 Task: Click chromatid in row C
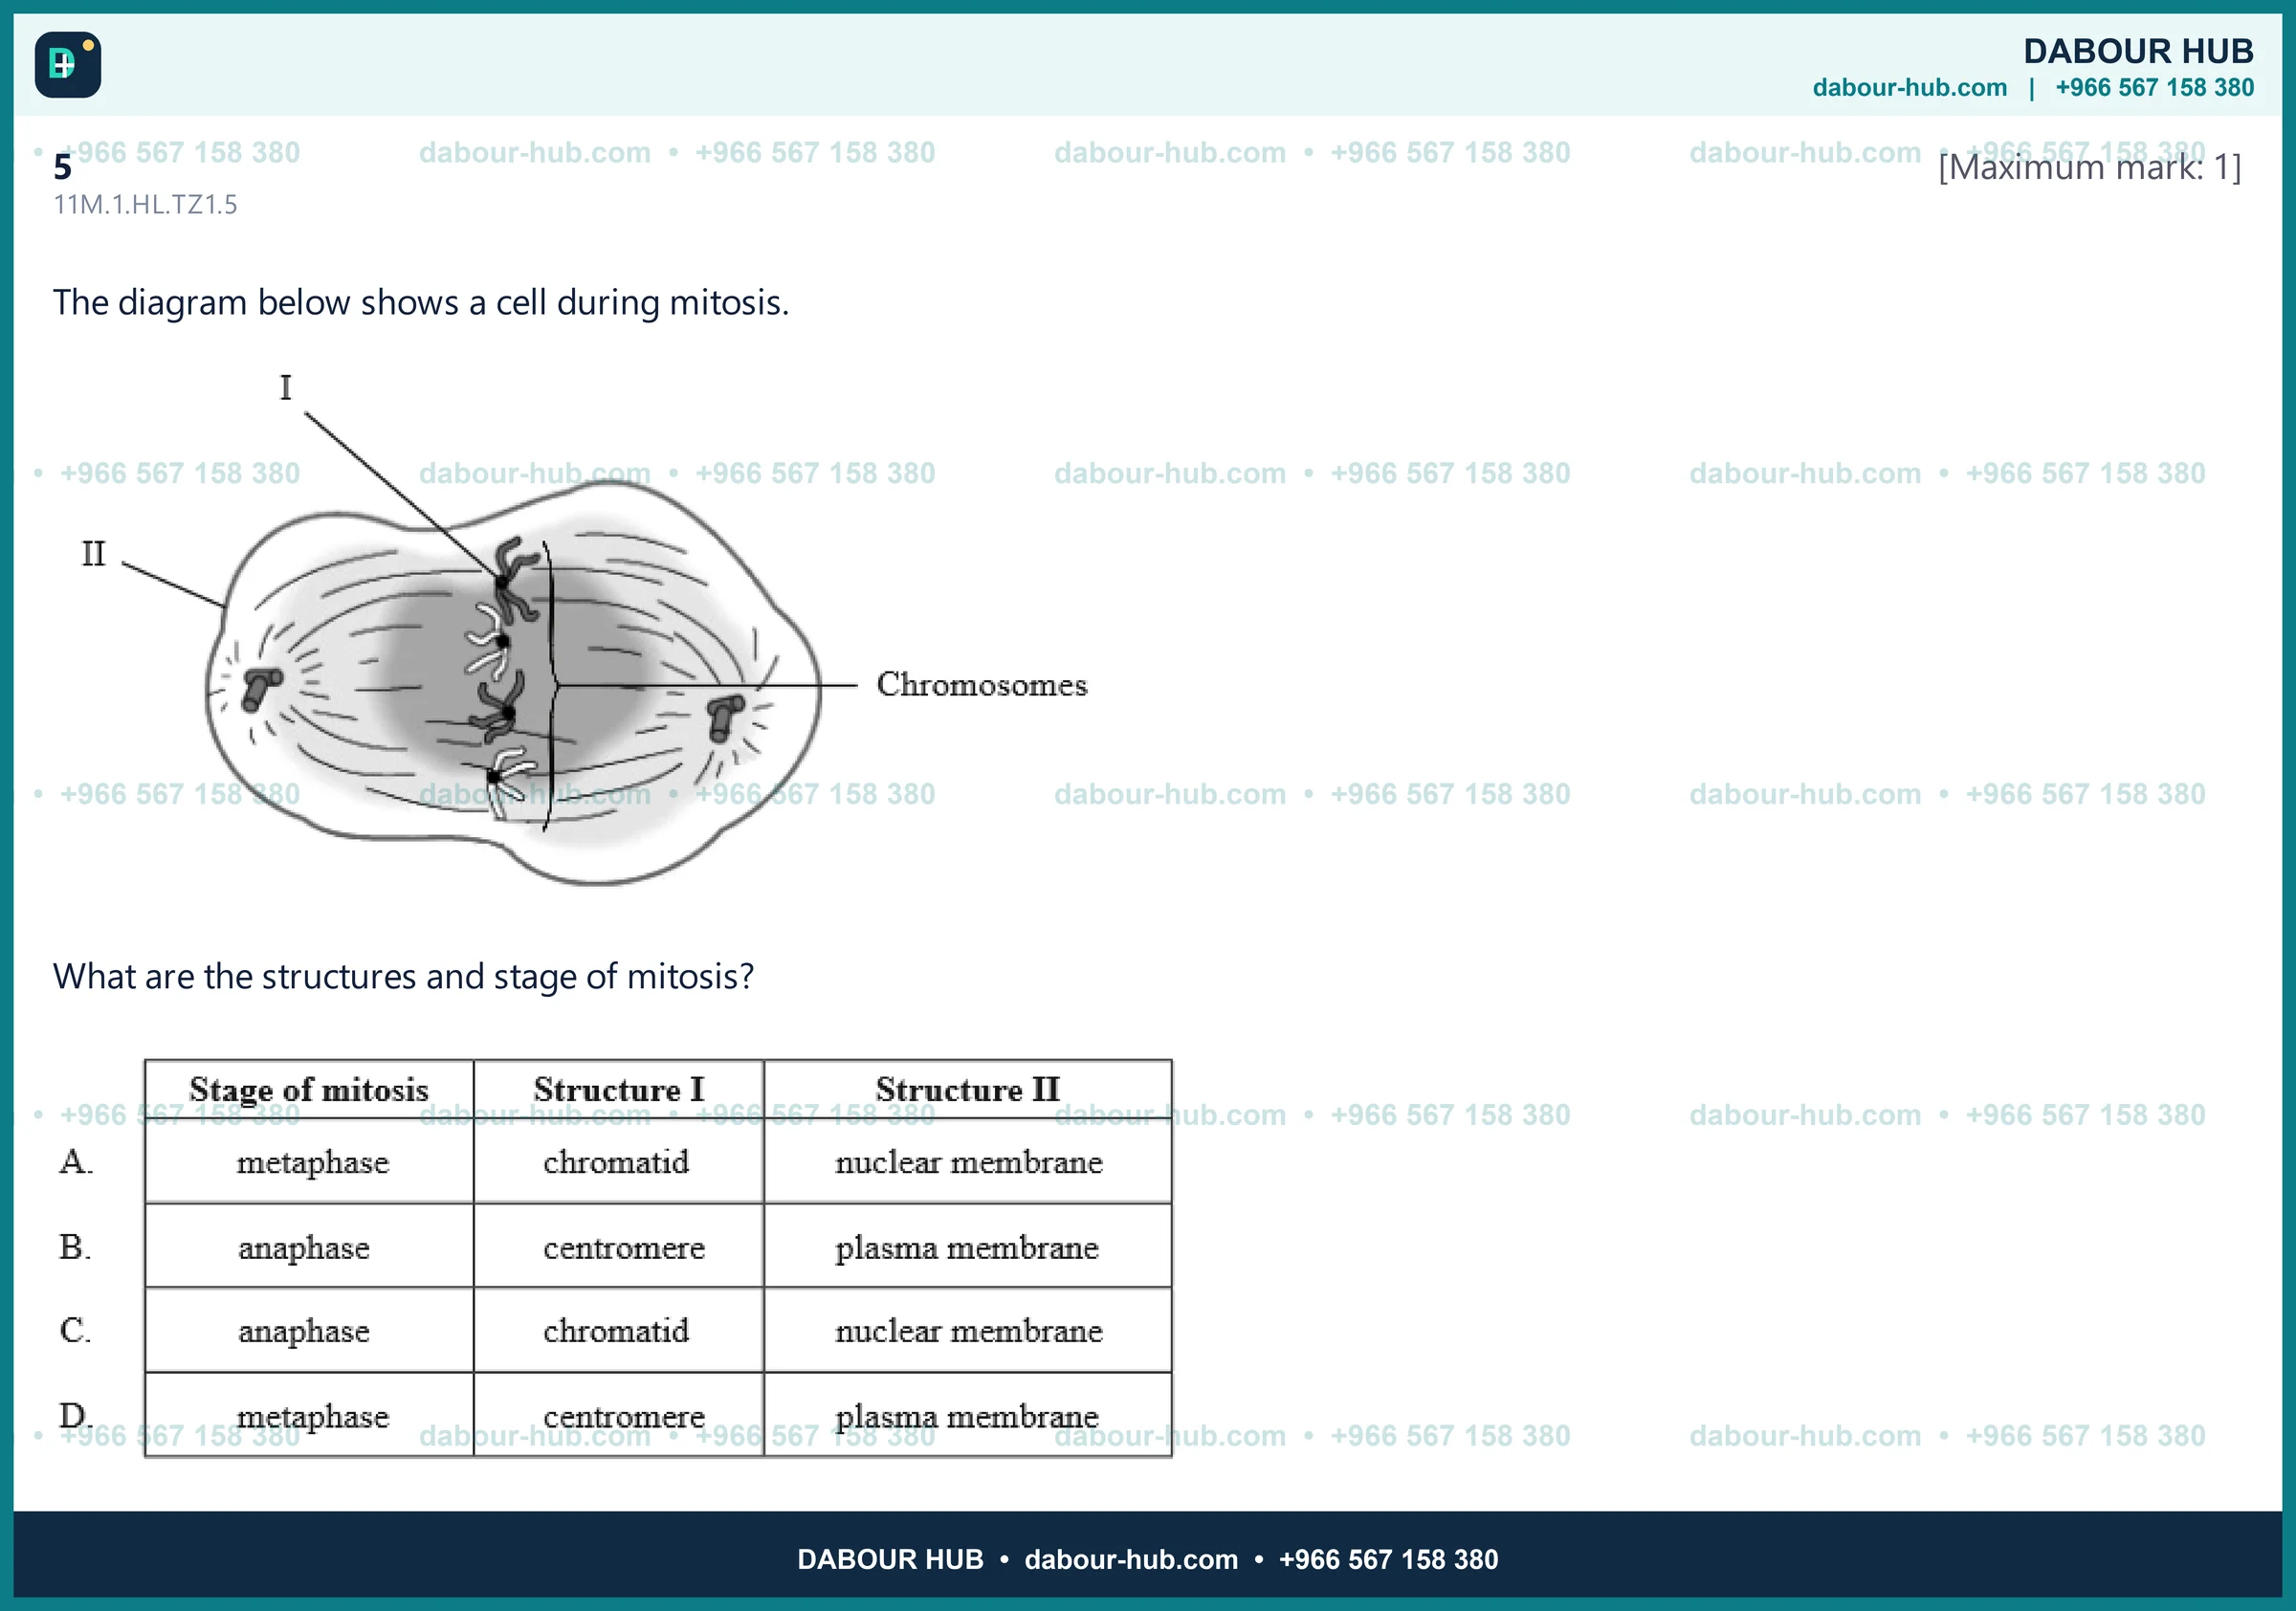coord(616,1331)
